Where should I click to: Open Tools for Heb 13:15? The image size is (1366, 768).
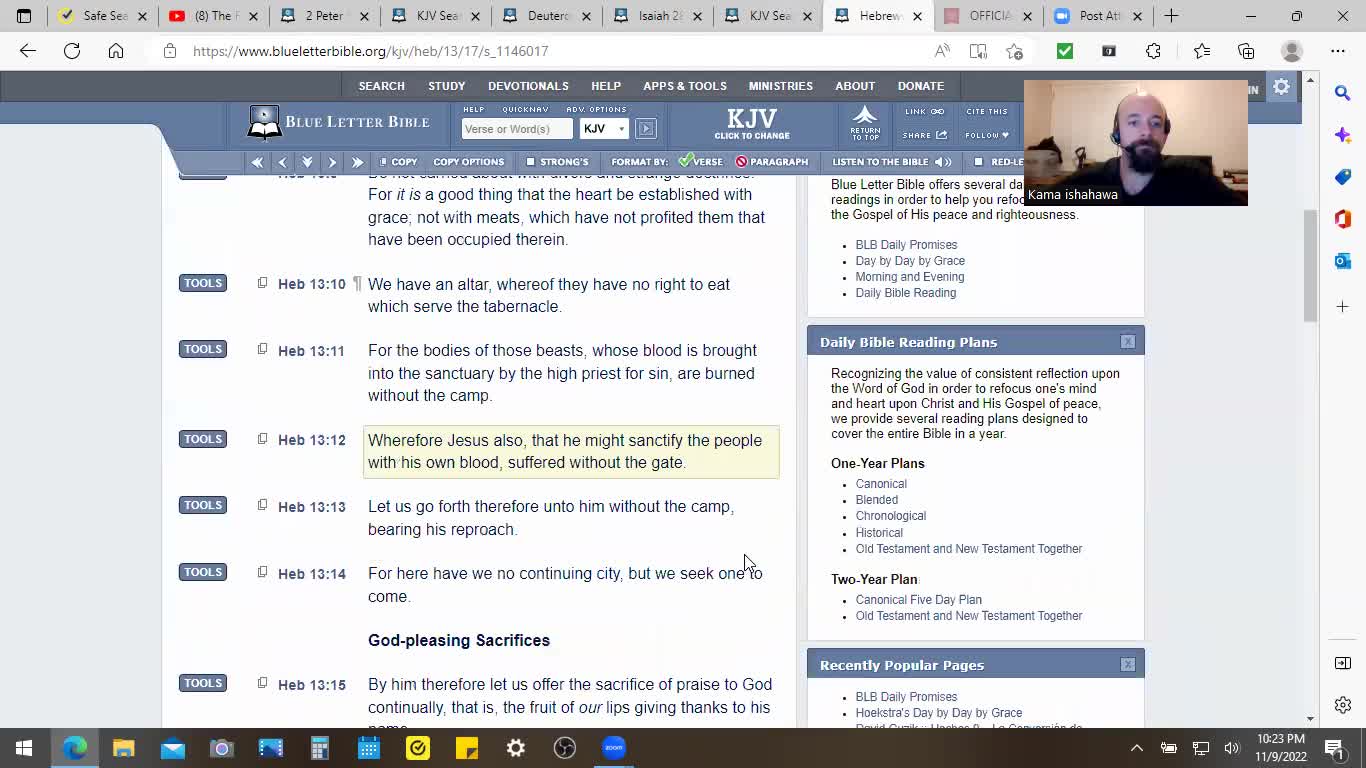(203, 683)
